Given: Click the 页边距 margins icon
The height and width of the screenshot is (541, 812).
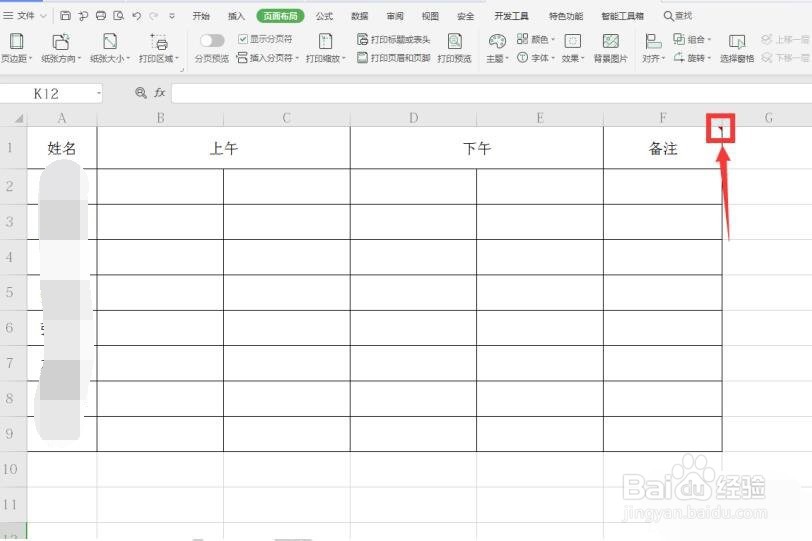Looking at the screenshot, I should pos(17,41).
